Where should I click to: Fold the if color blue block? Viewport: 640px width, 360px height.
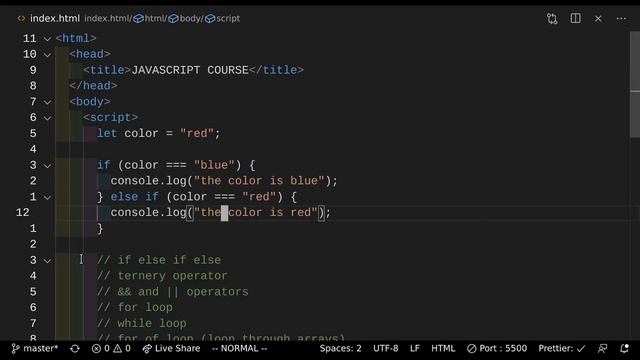[47, 166]
